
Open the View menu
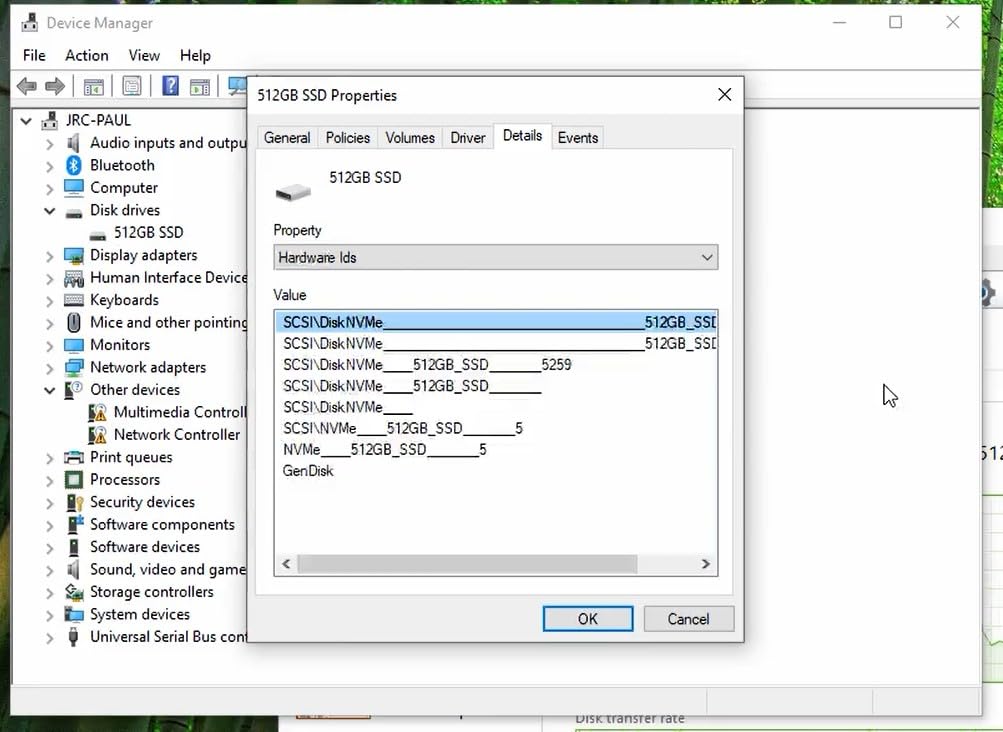tap(144, 56)
